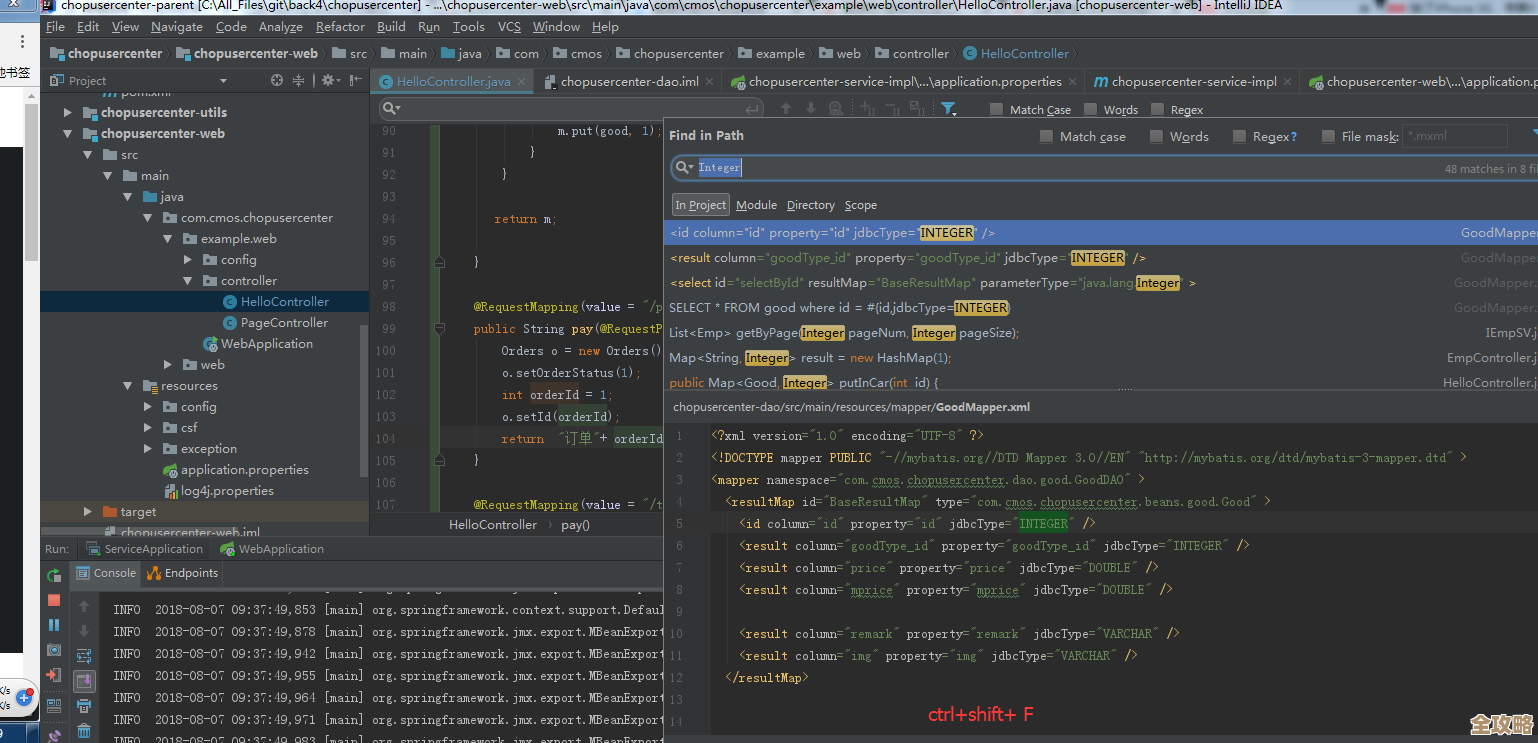Check the Words option in Find in Path
This screenshot has width=1538, height=743.
pyautogui.click(x=1156, y=137)
